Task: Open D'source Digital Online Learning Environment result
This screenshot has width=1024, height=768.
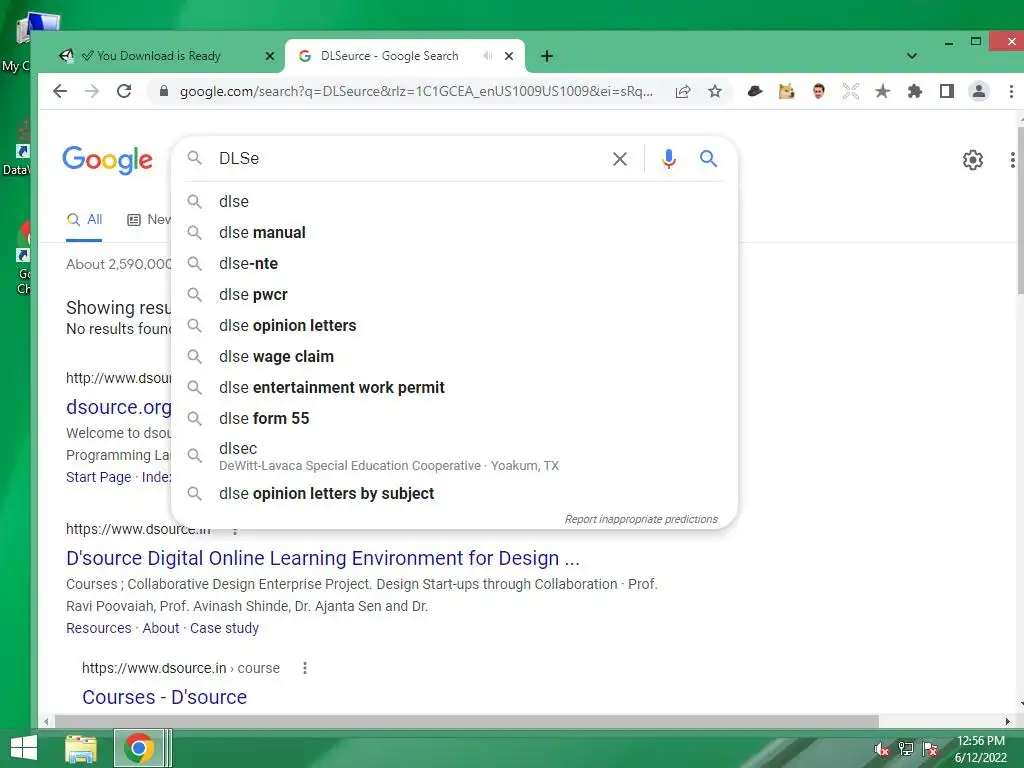Action: tap(323, 558)
